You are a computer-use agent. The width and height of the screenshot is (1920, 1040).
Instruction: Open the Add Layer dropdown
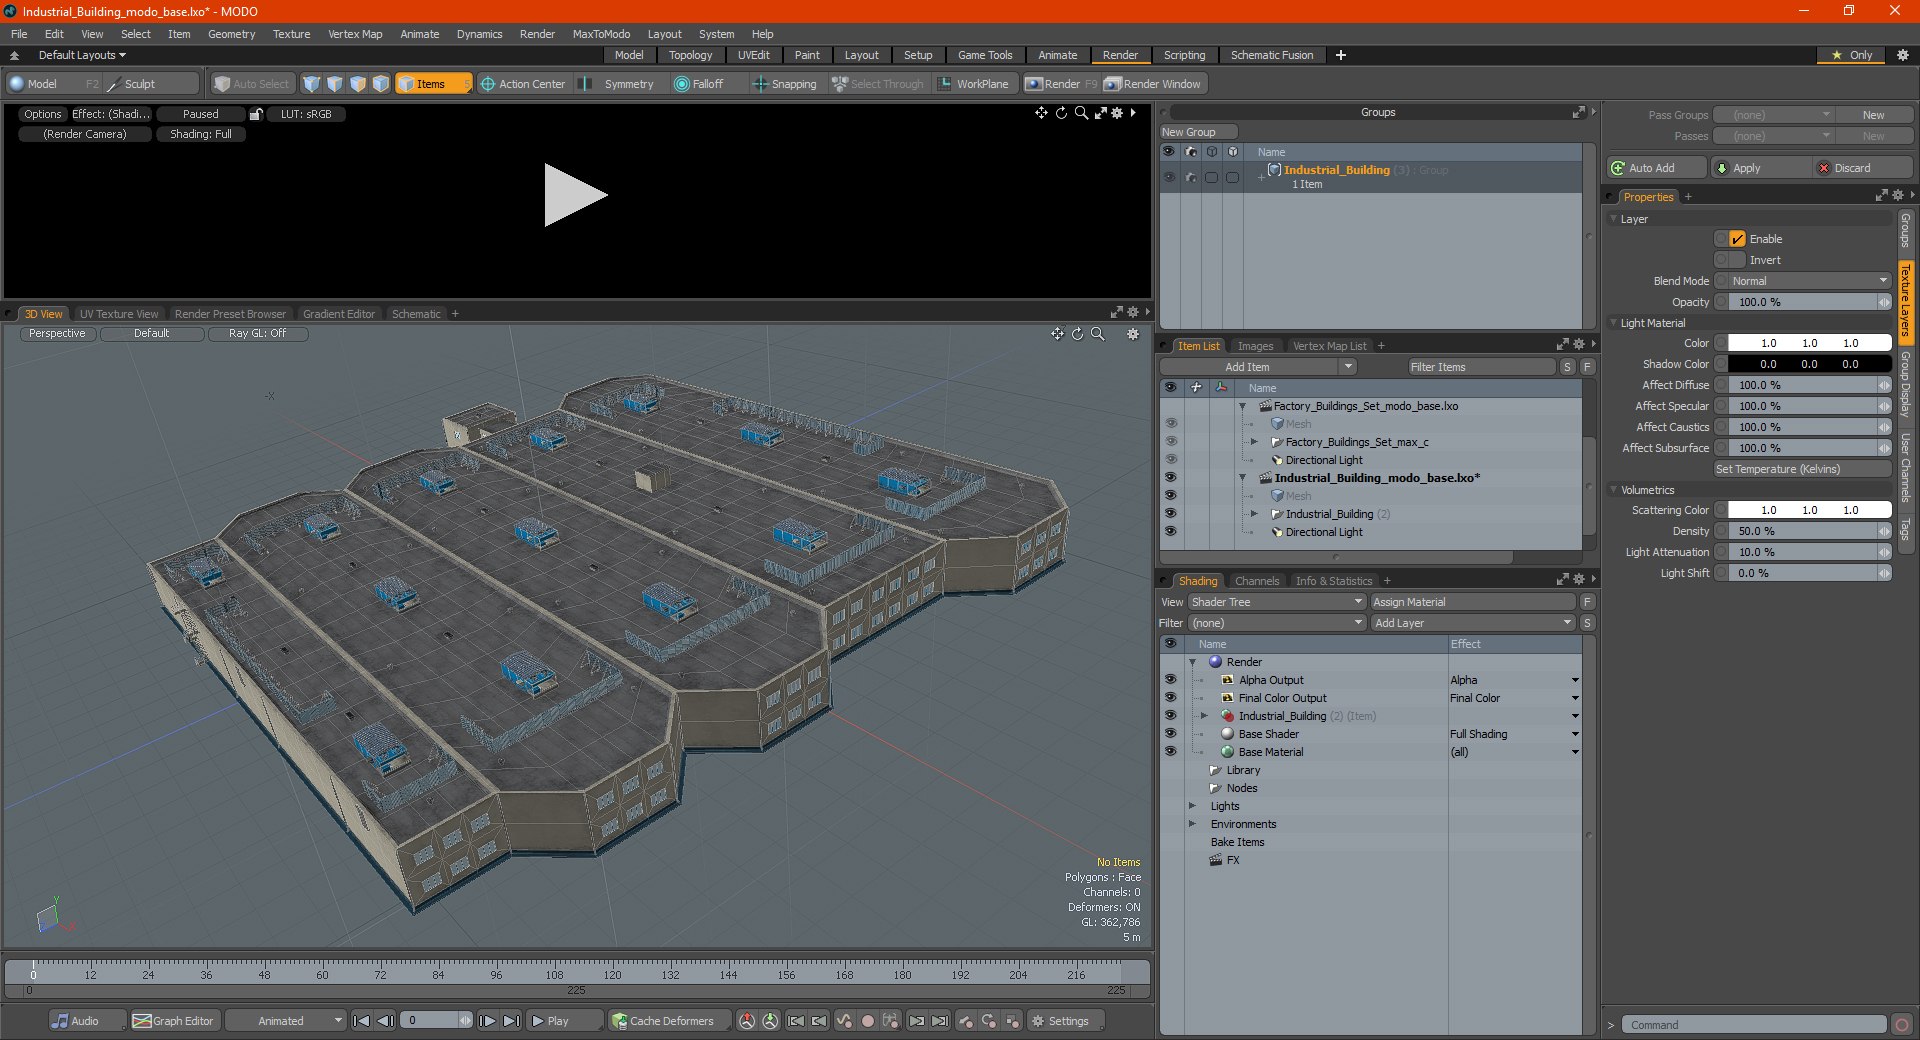1473,623
